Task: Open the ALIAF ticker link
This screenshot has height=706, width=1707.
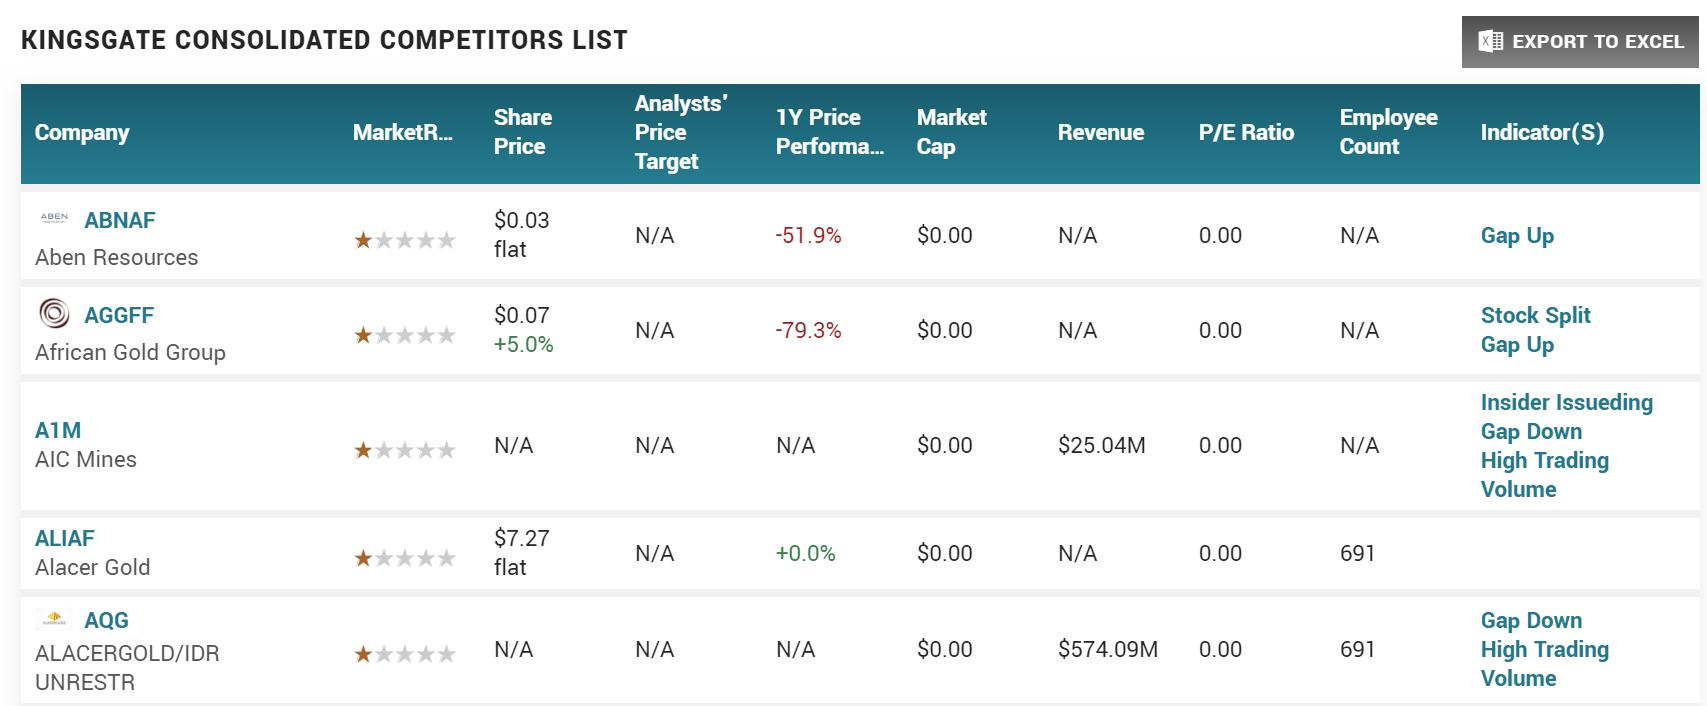Action: [x=65, y=538]
